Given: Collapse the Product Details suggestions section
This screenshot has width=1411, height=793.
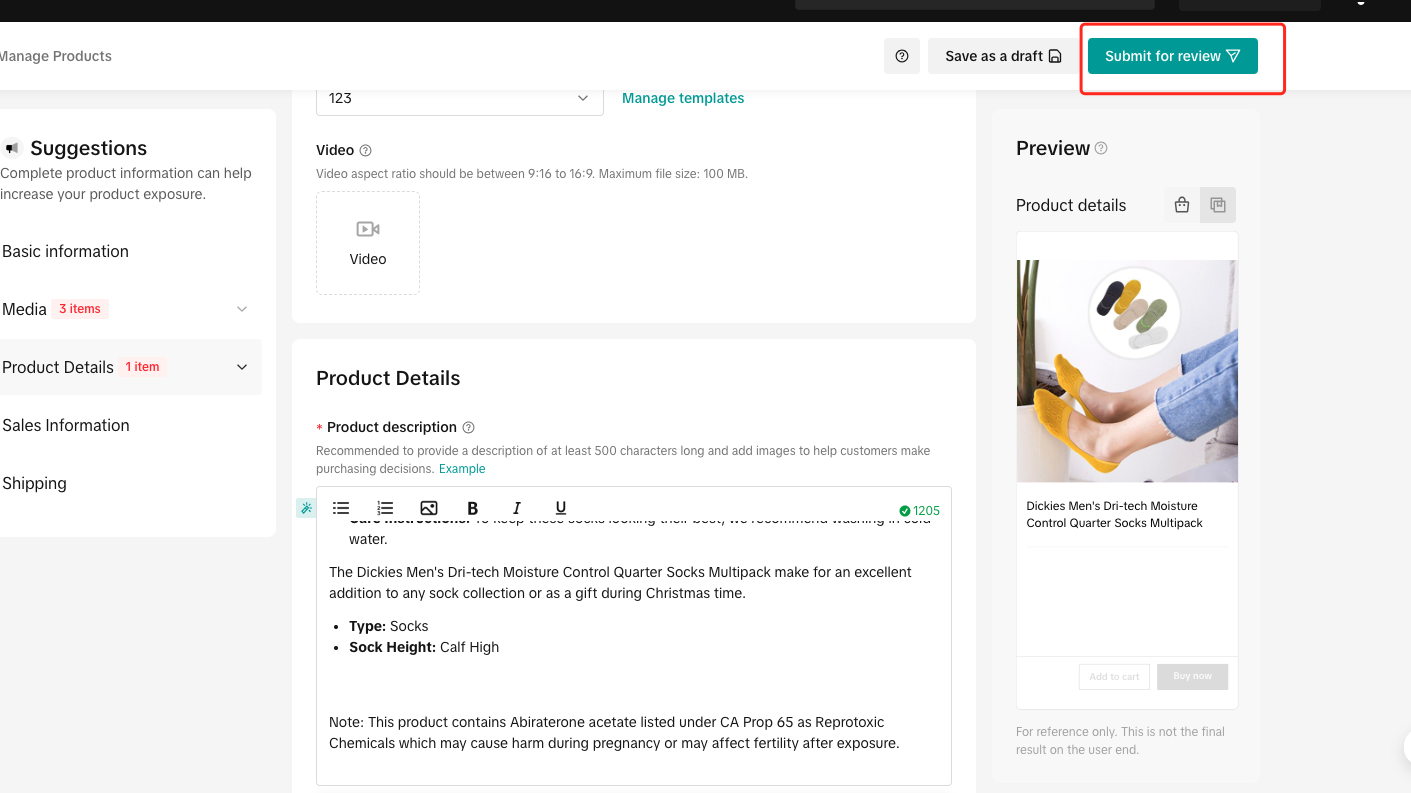Looking at the screenshot, I should [241, 367].
